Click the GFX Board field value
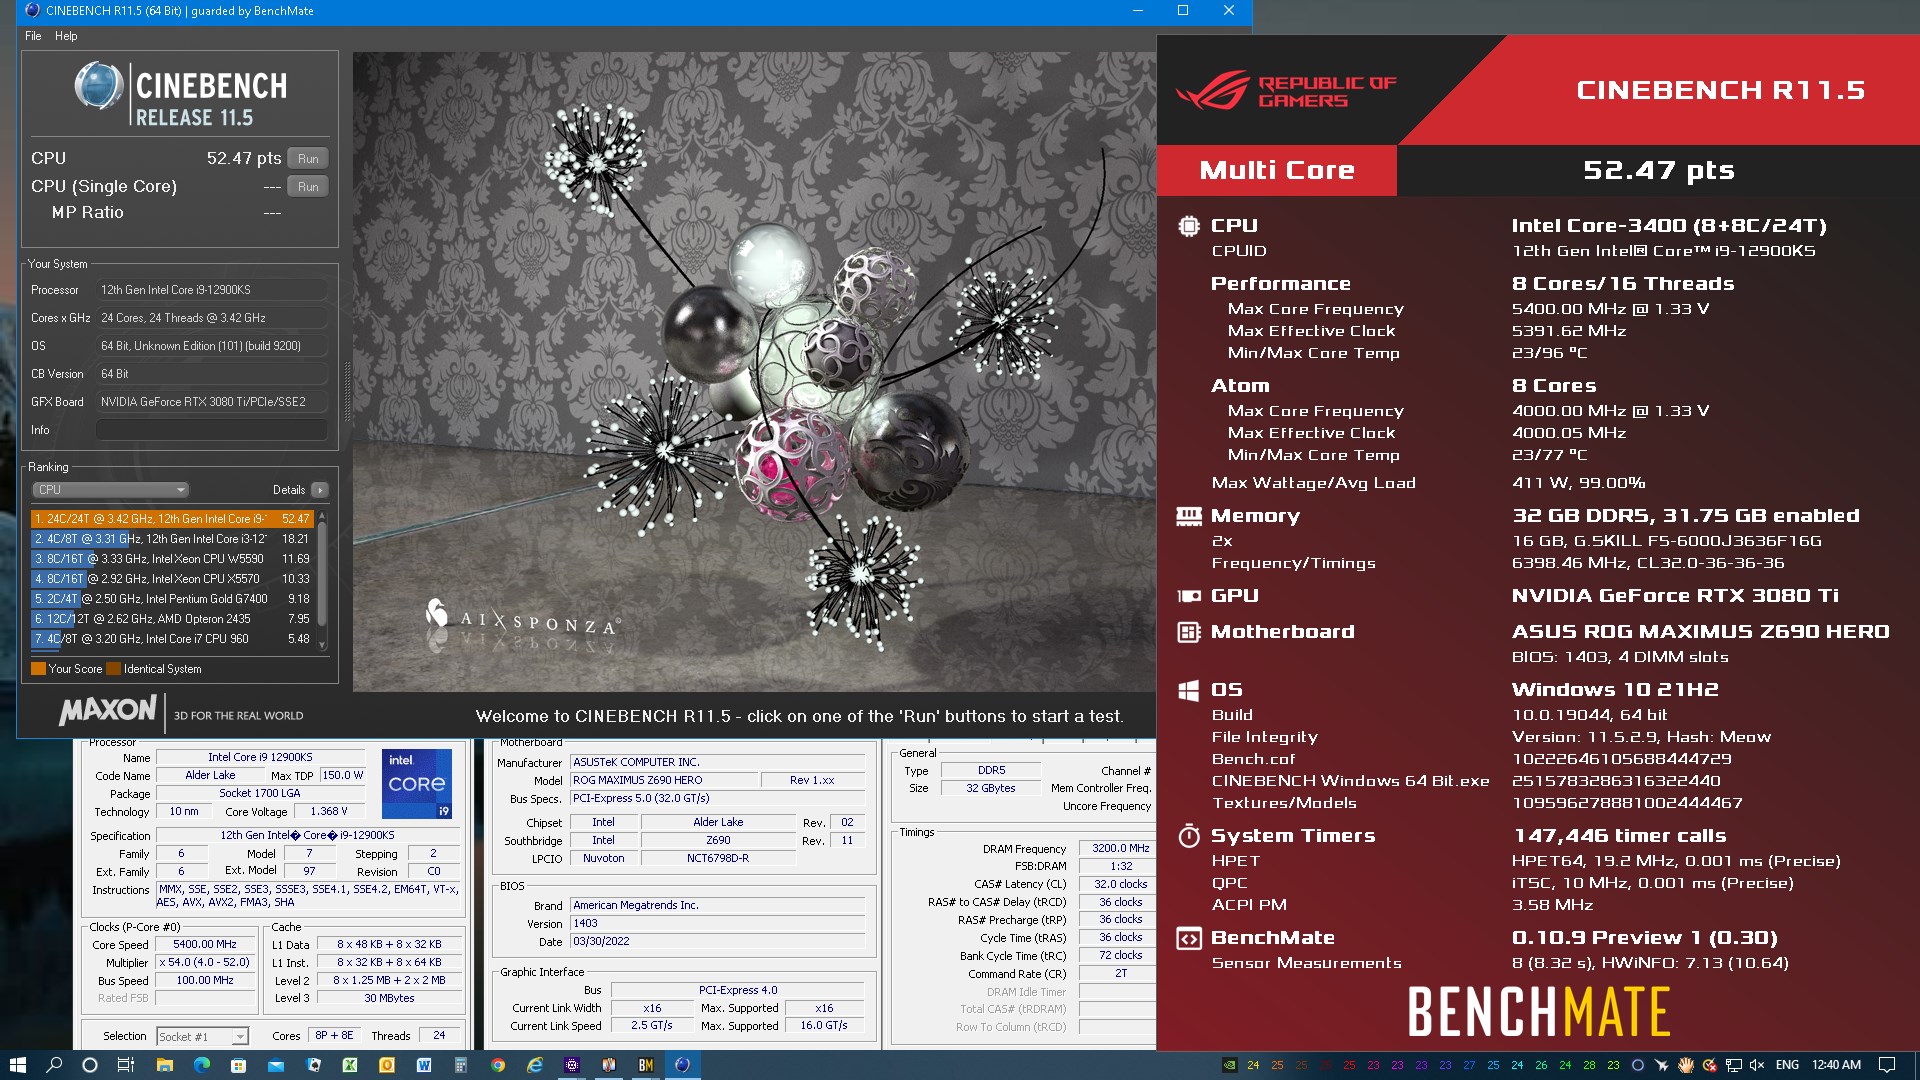The height and width of the screenshot is (1080, 1920). (x=212, y=402)
